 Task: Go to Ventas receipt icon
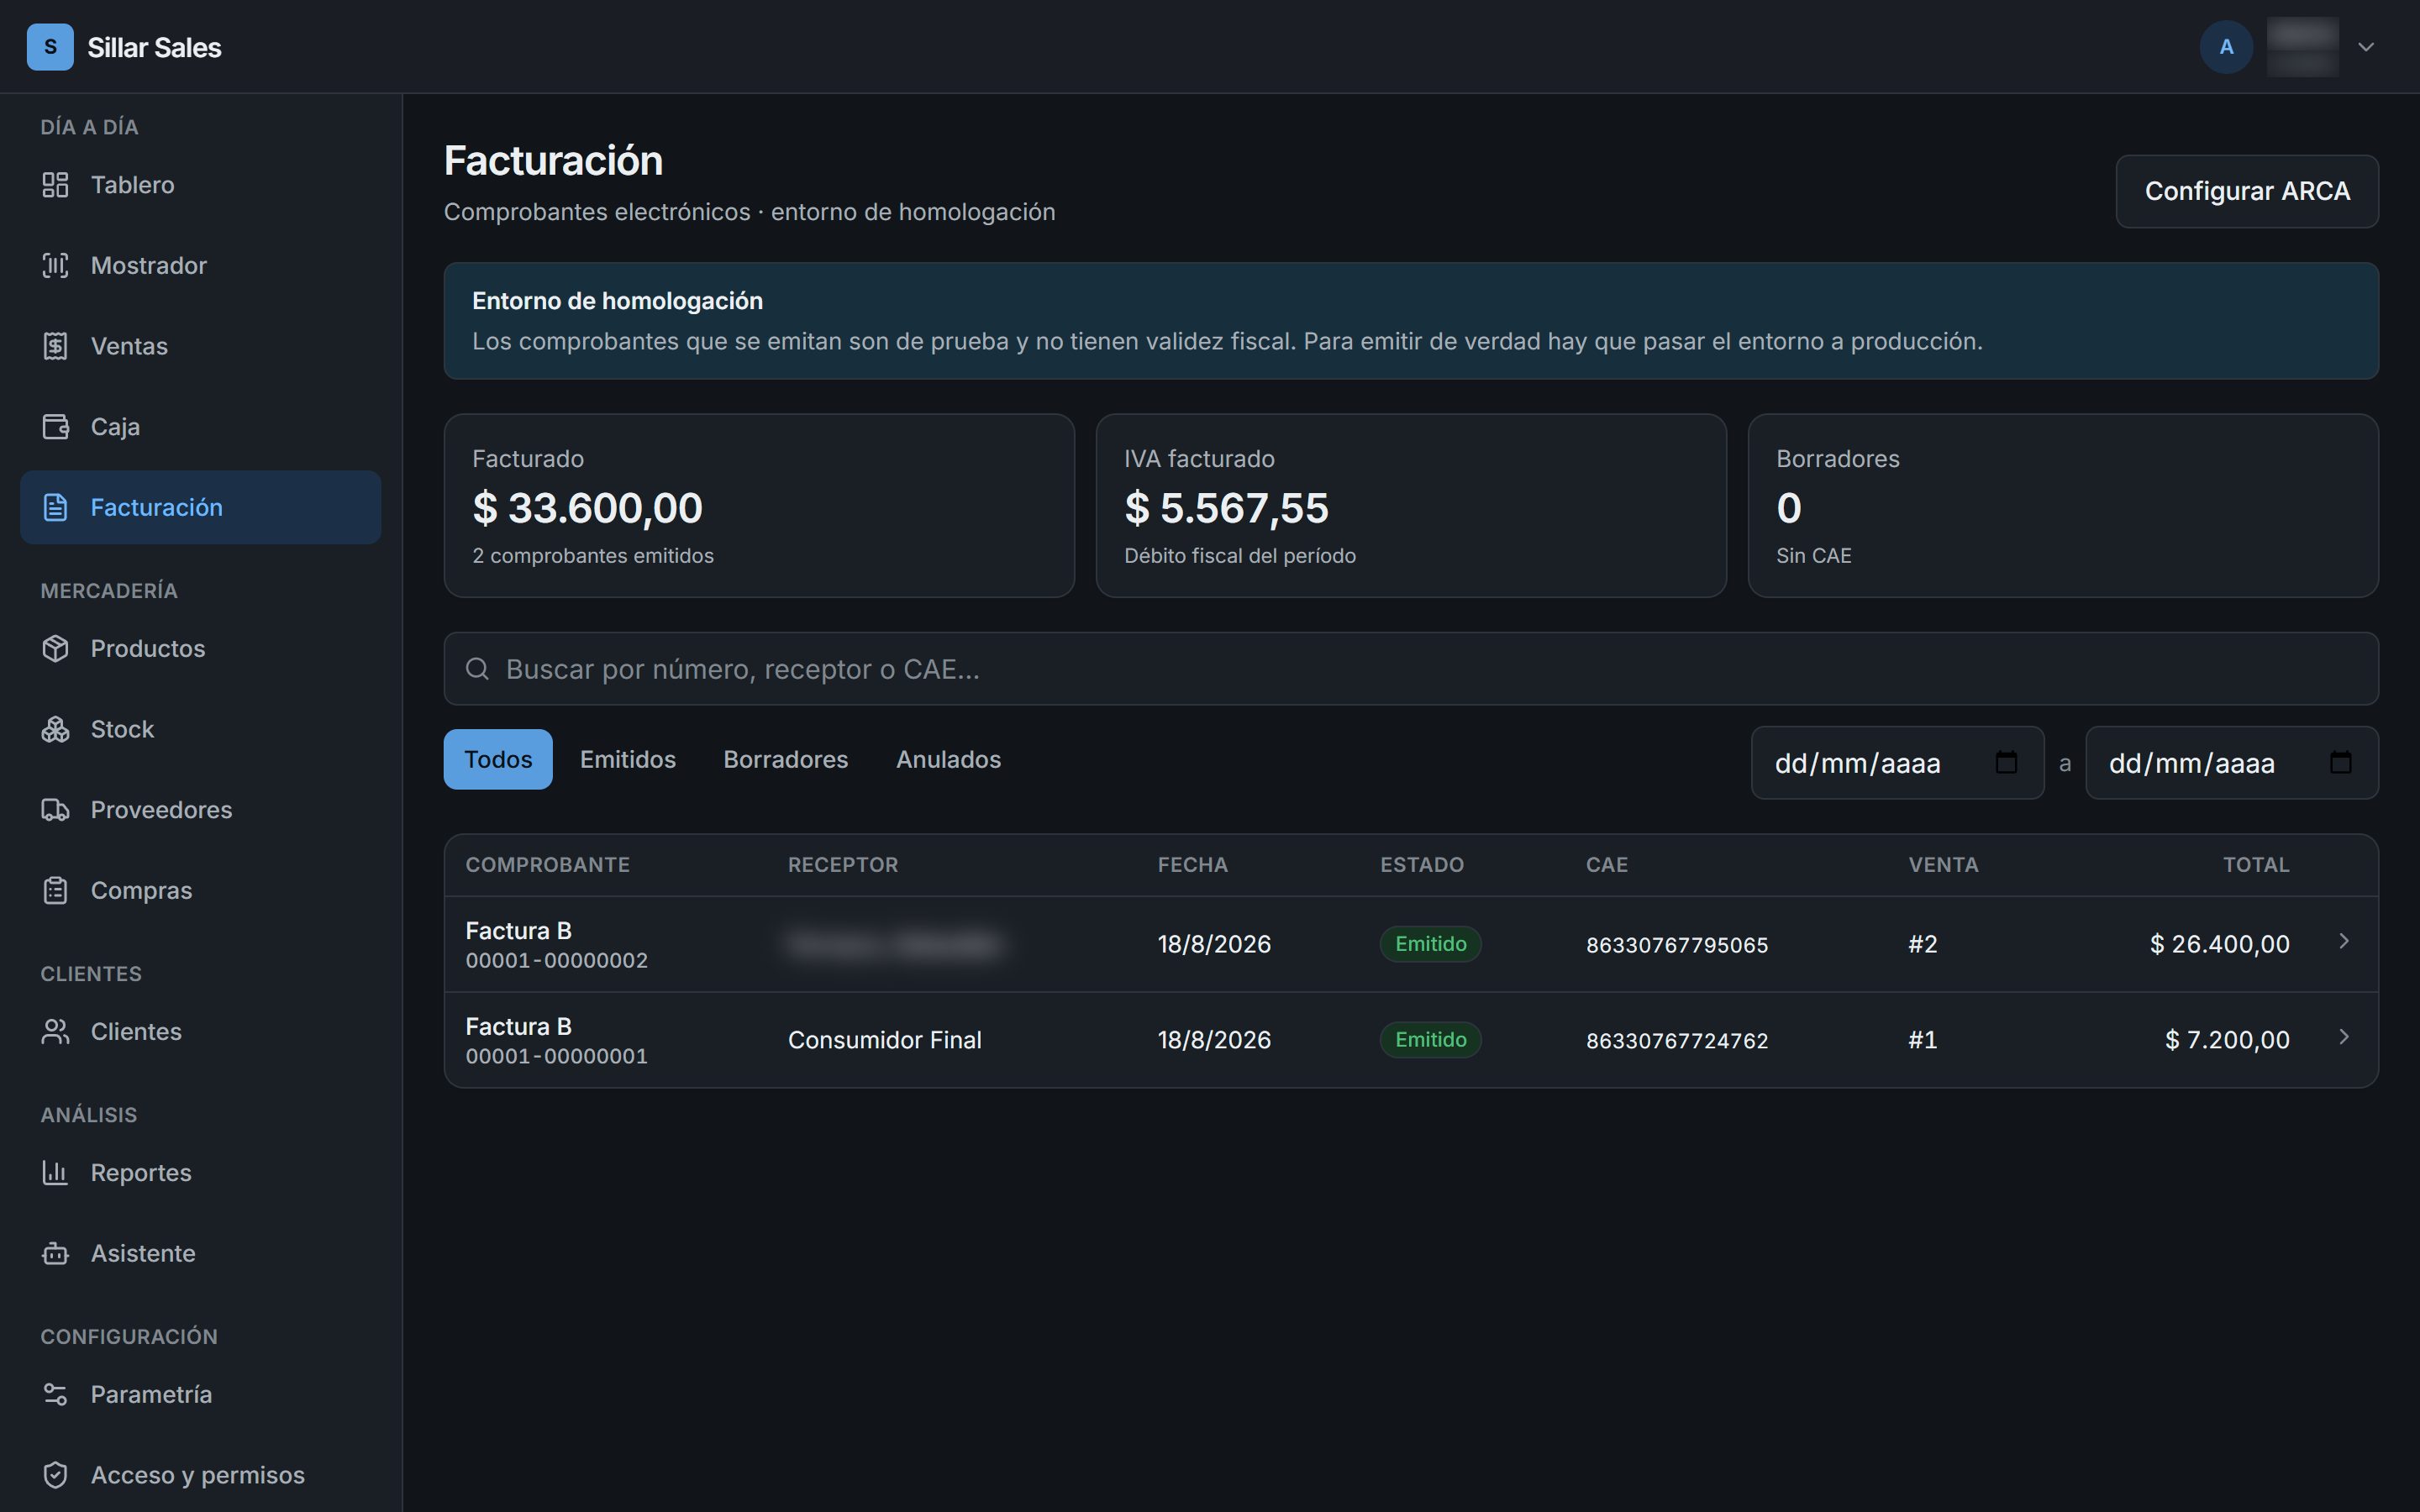(55, 346)
